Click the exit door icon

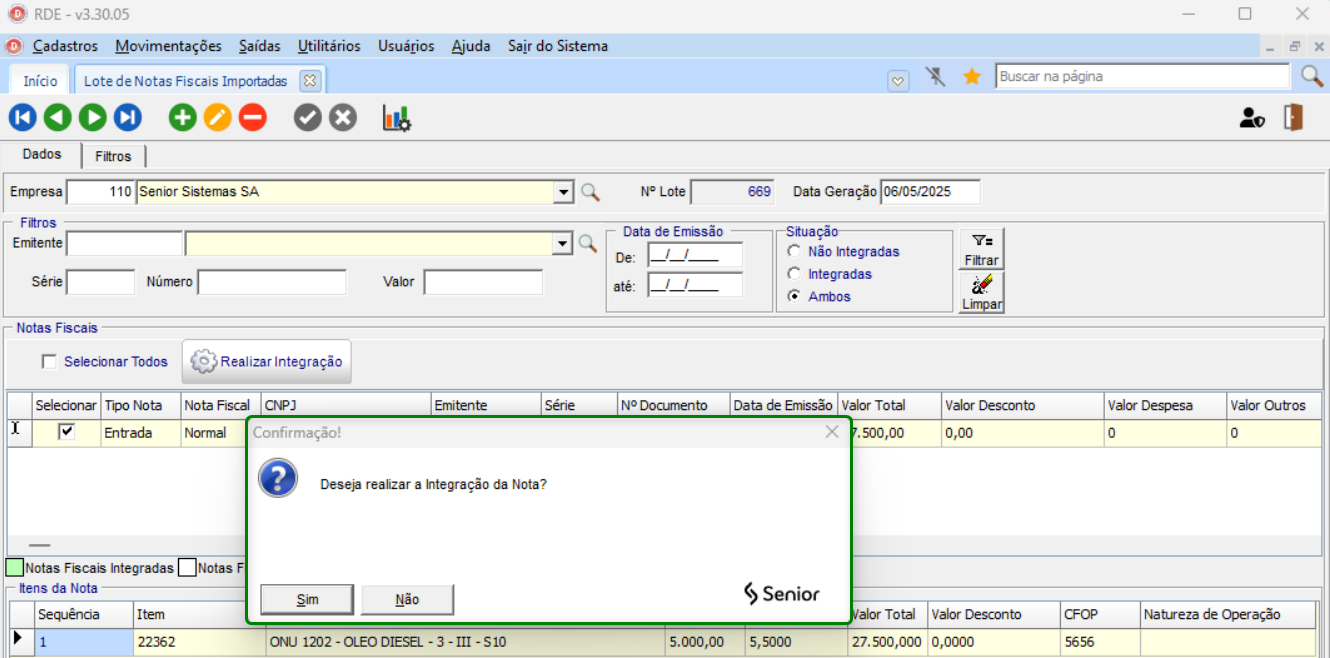1294,117
